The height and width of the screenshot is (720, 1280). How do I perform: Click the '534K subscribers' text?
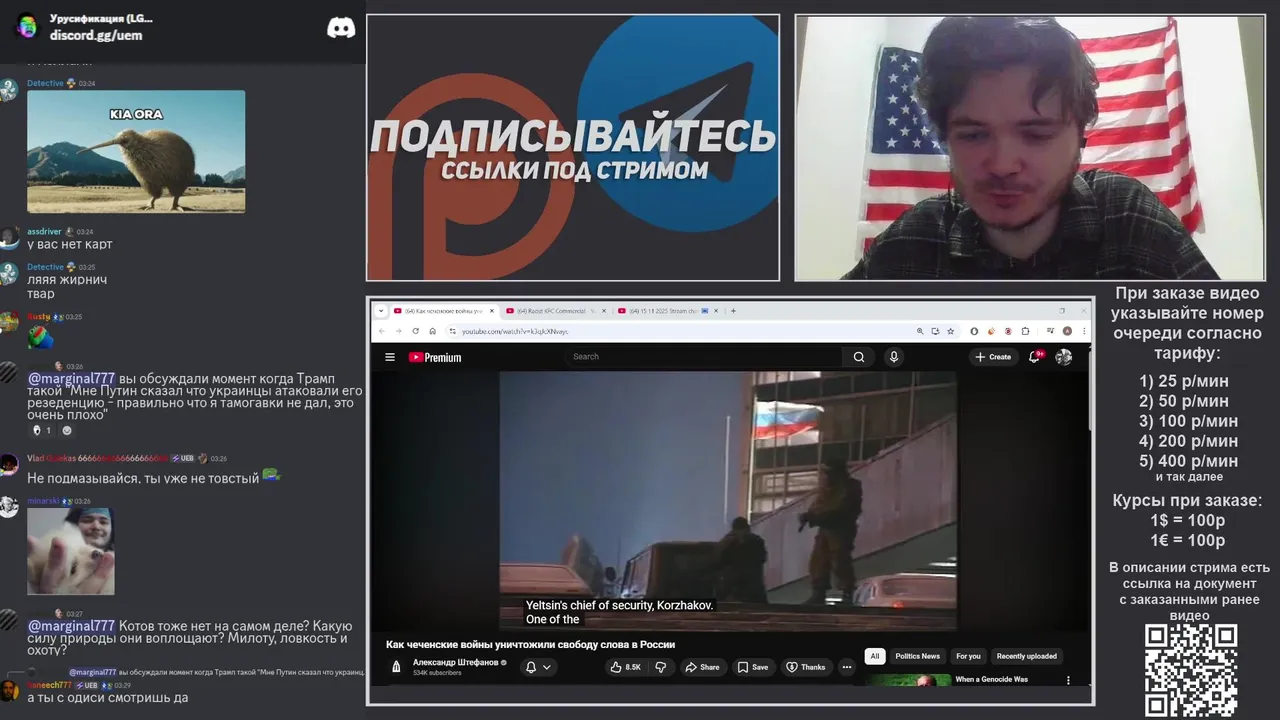(x=437, y=673)
